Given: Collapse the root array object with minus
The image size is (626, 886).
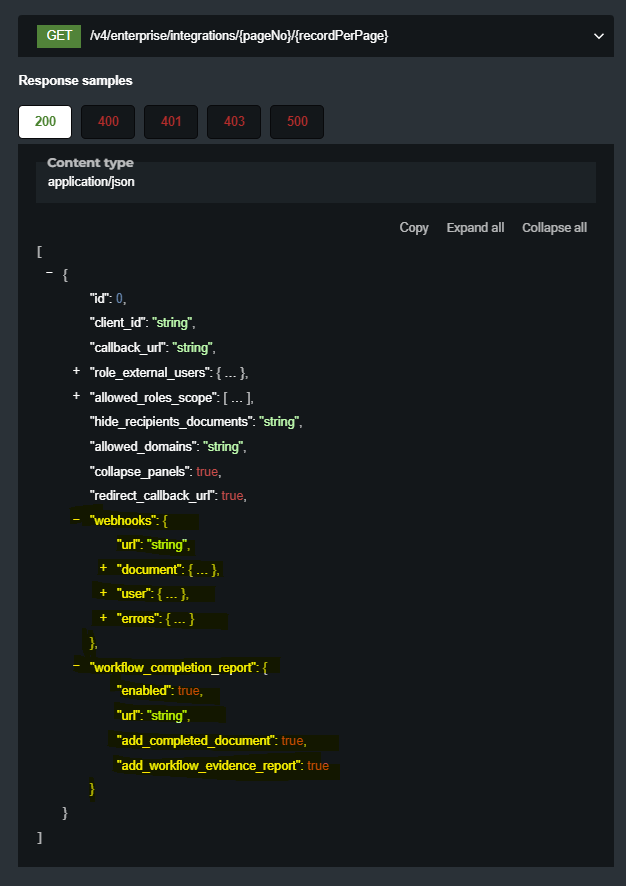Looking at the screenshot, I should tap(49, 273).
